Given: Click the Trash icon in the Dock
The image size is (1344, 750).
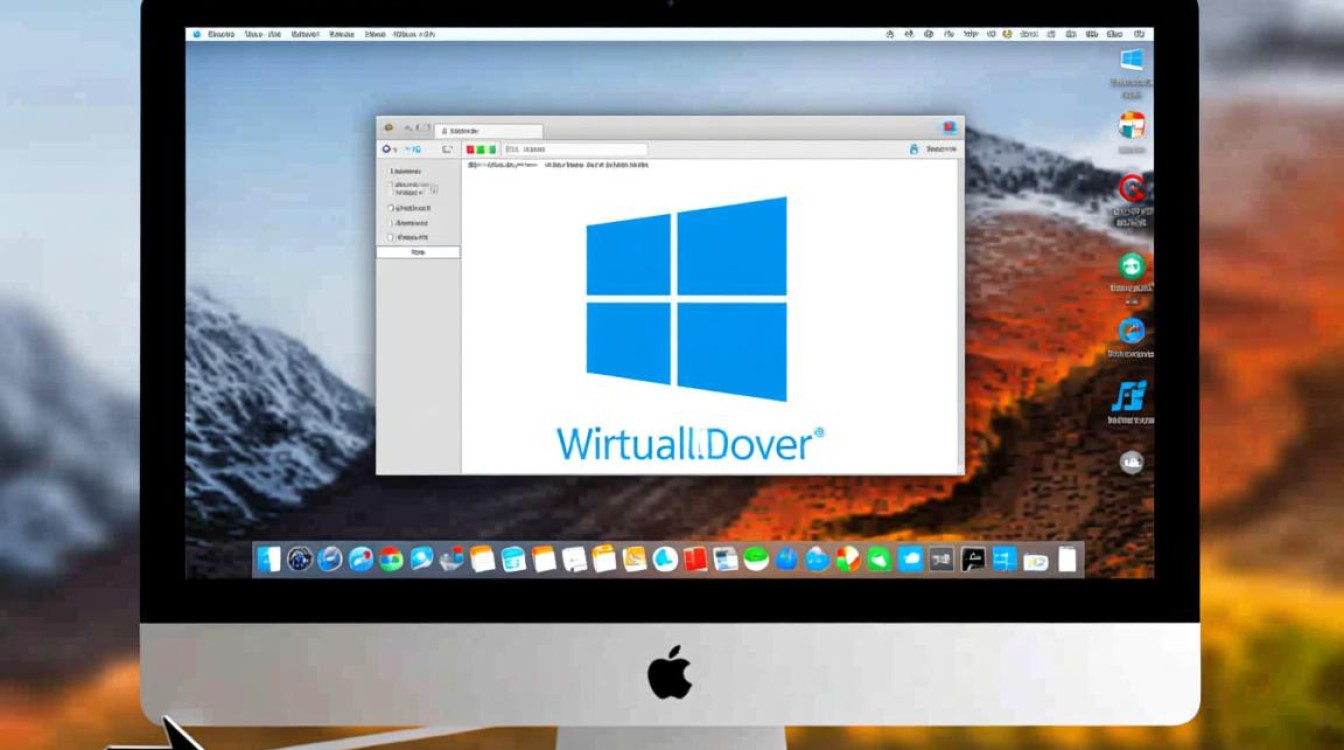Looking at the screenshot, I should (x=1067, y=559).
